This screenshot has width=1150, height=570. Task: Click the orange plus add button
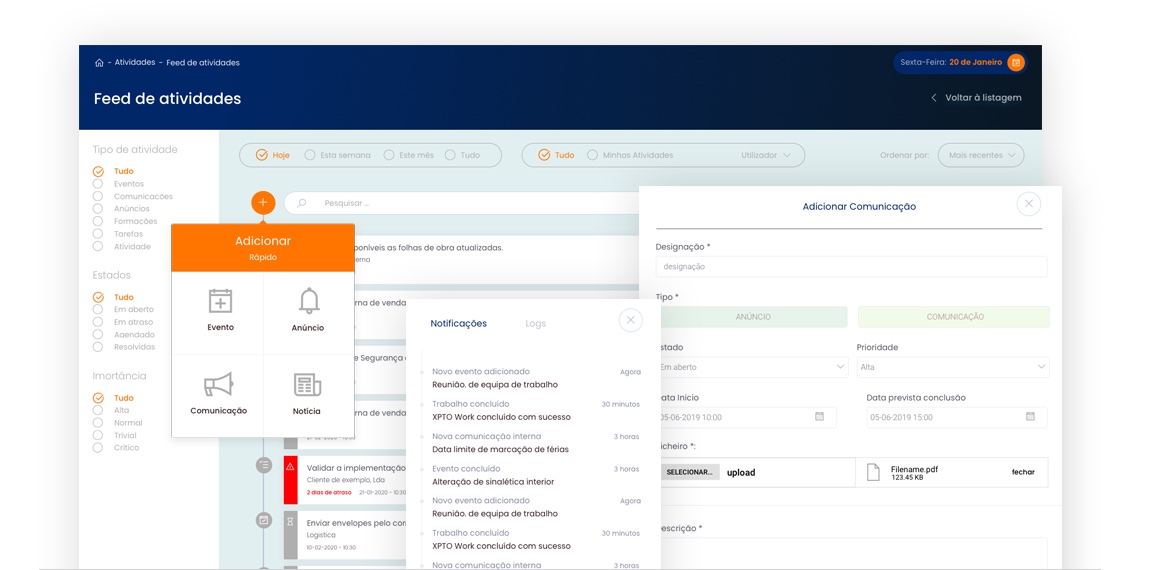pyautogui.click(x=263, y=202)
